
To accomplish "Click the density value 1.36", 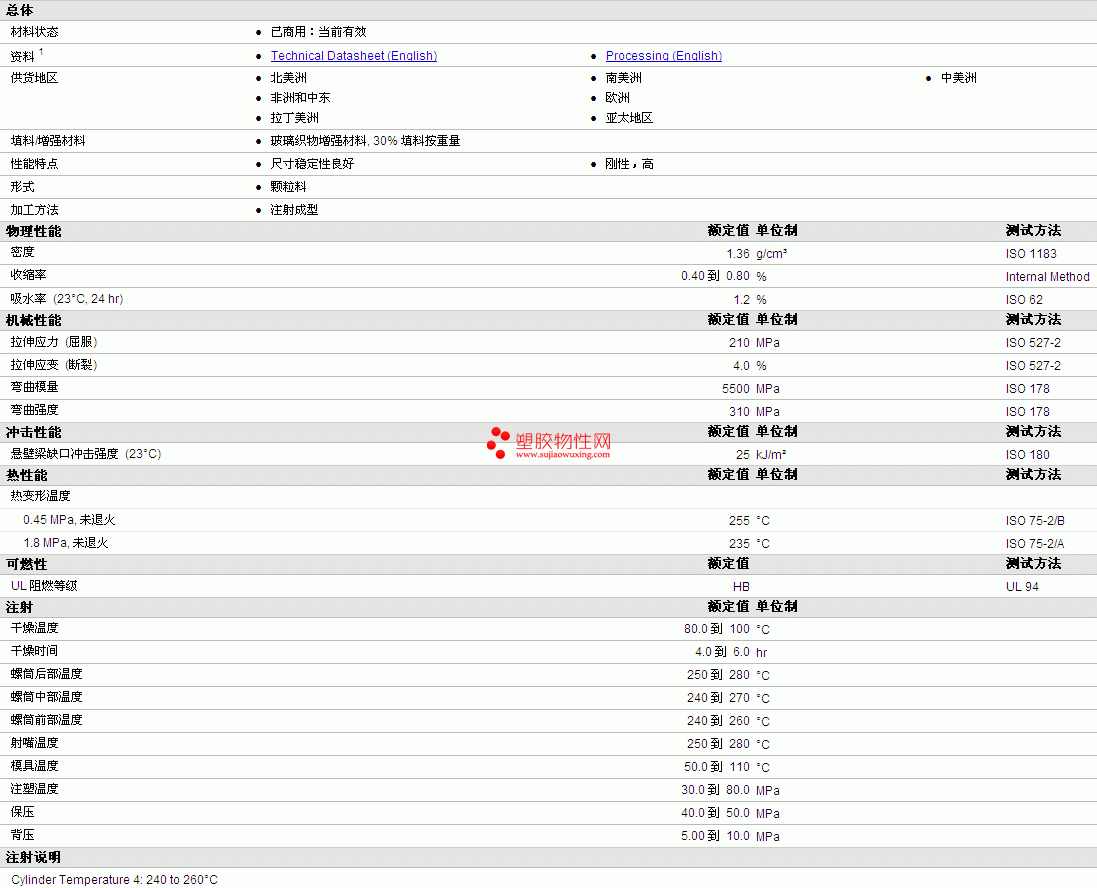I will pos(738,254).
